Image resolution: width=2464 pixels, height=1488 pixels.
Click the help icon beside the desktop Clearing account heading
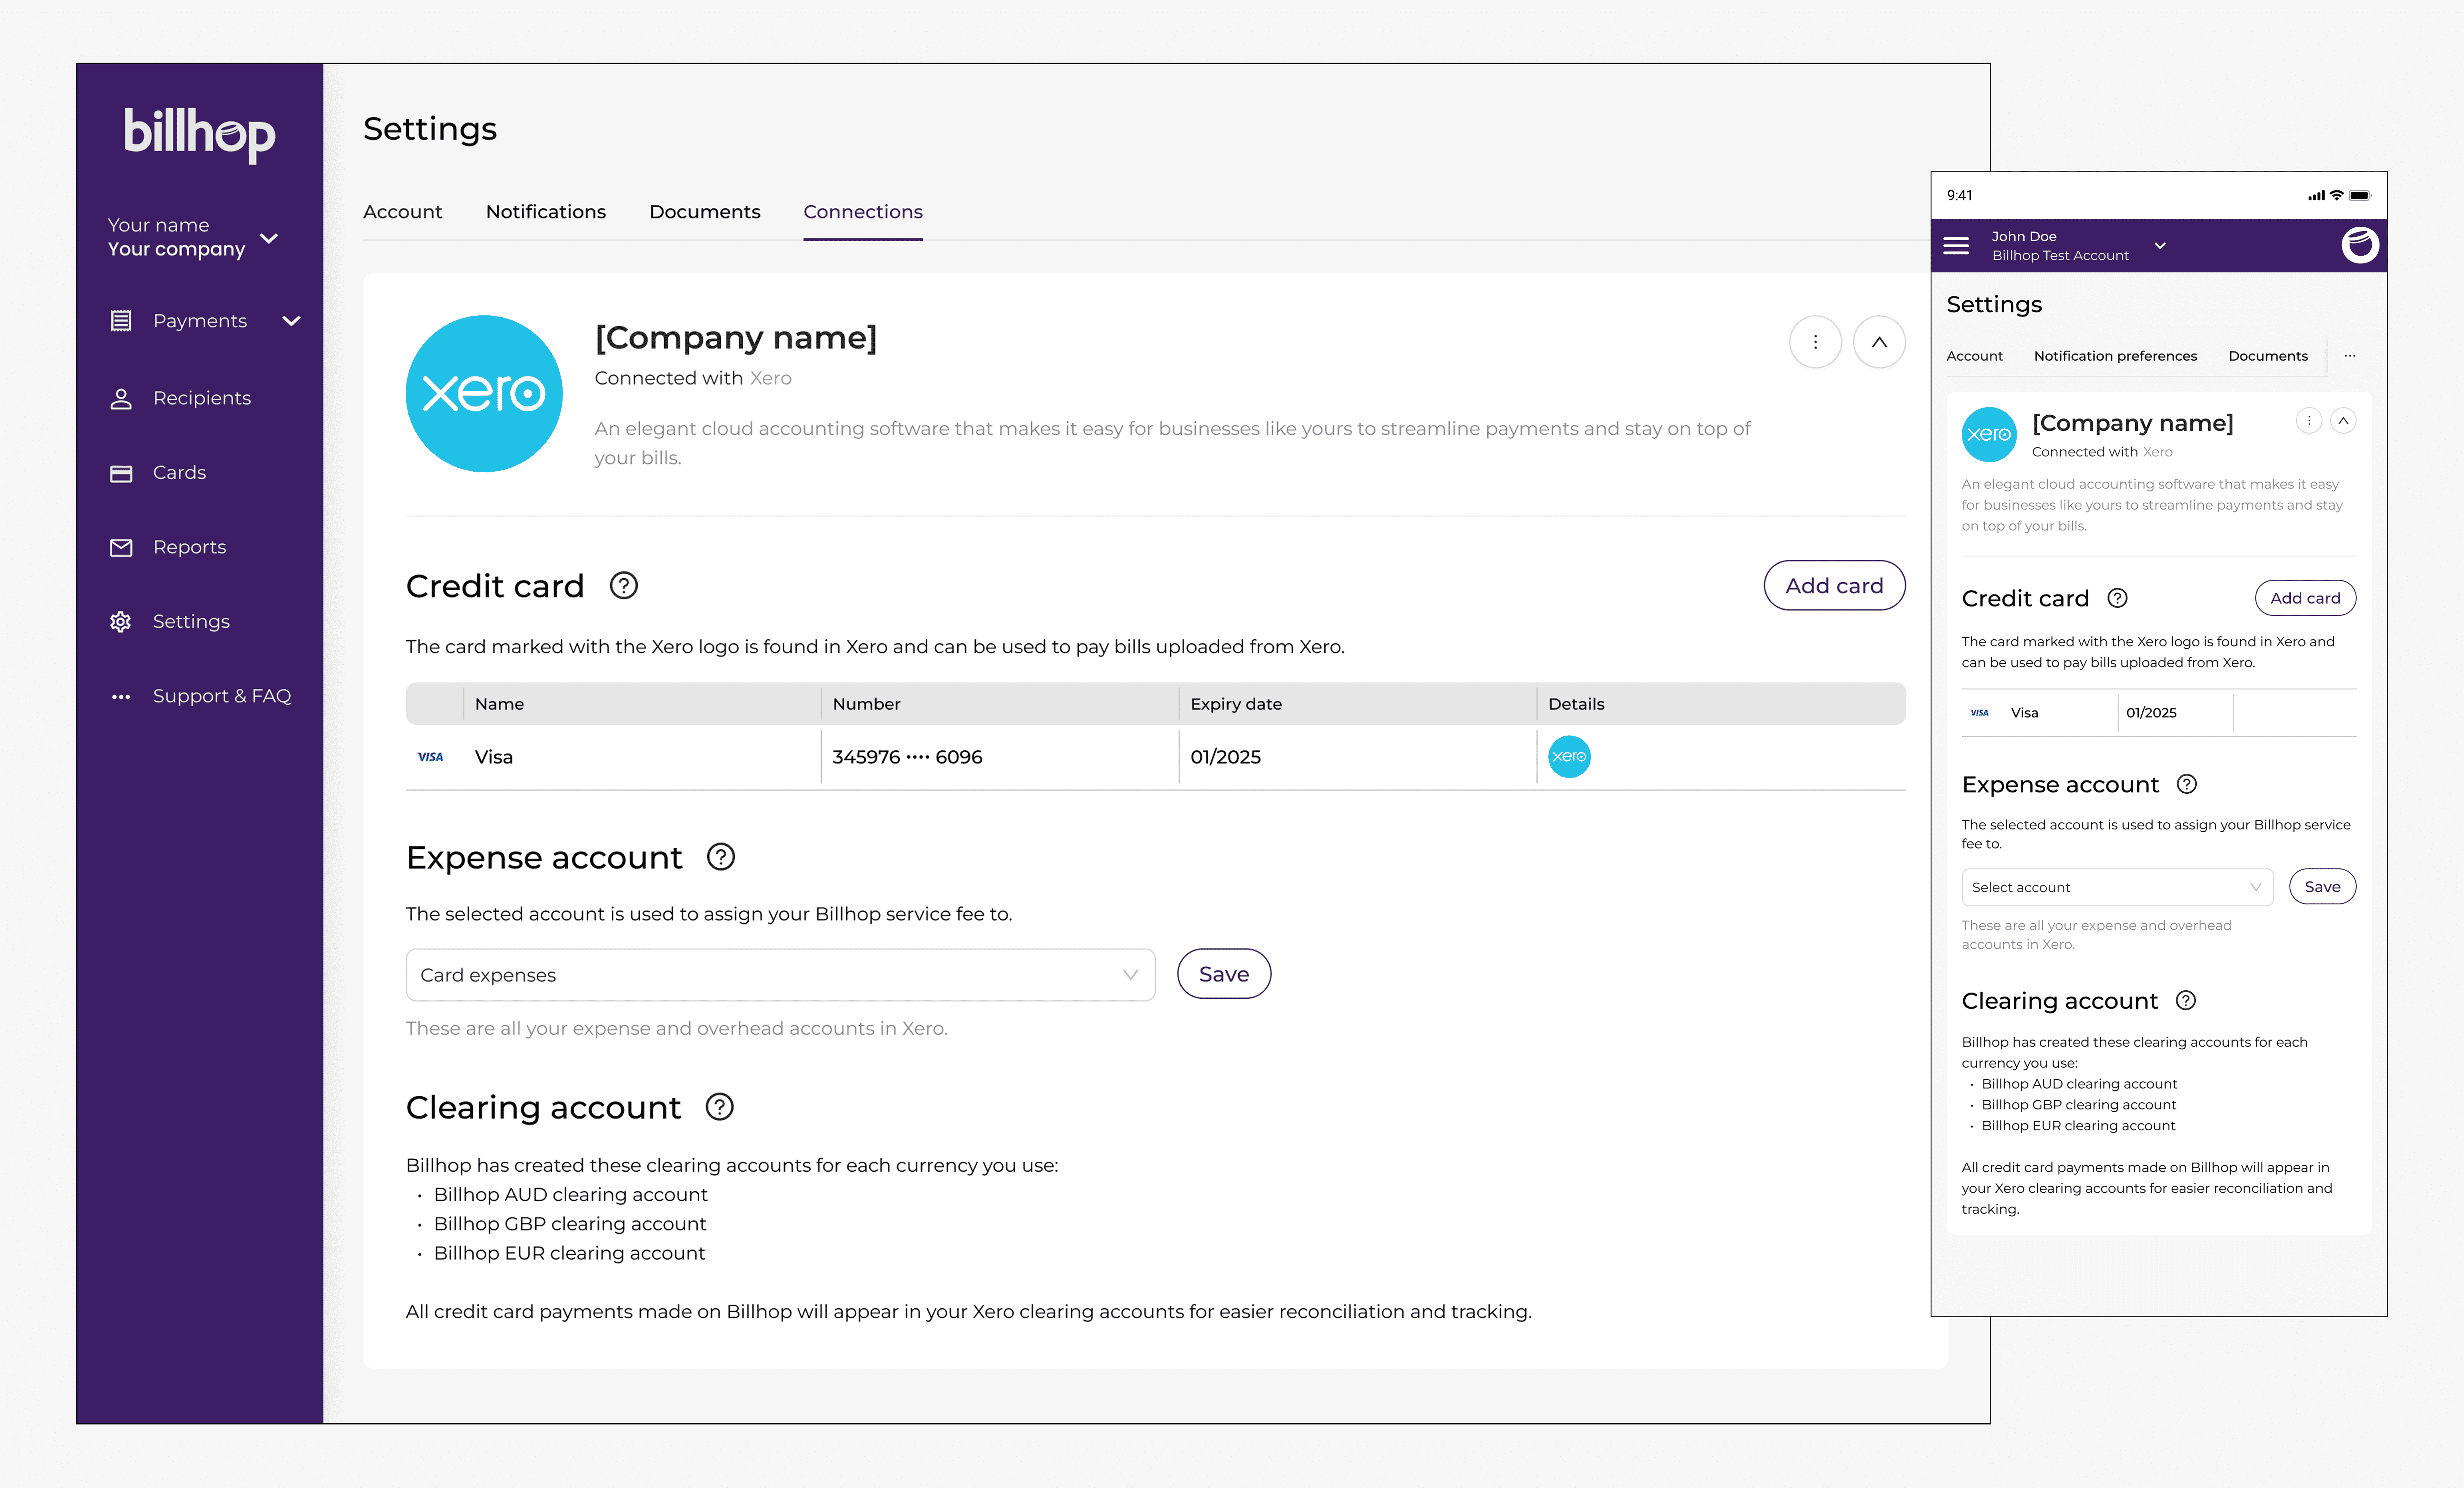click(x=720, y=1107)
